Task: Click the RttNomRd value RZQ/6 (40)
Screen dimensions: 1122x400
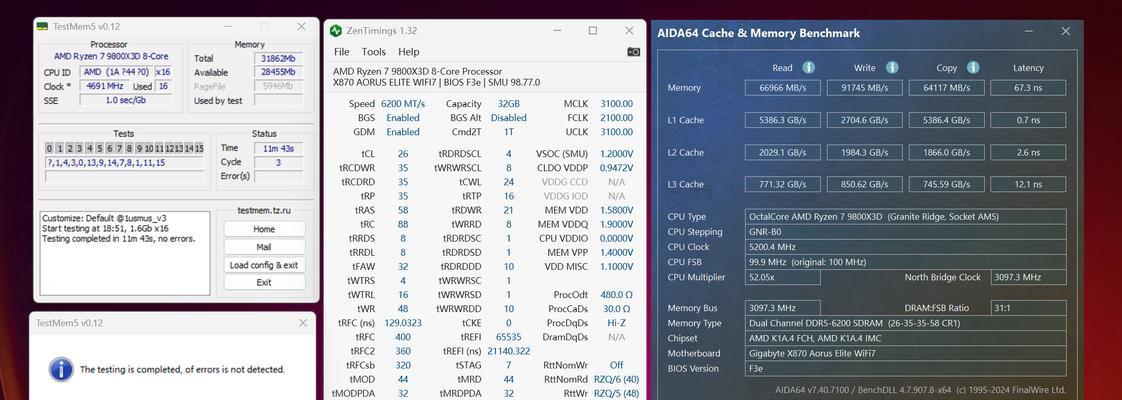Action: [x=616, y=379]
